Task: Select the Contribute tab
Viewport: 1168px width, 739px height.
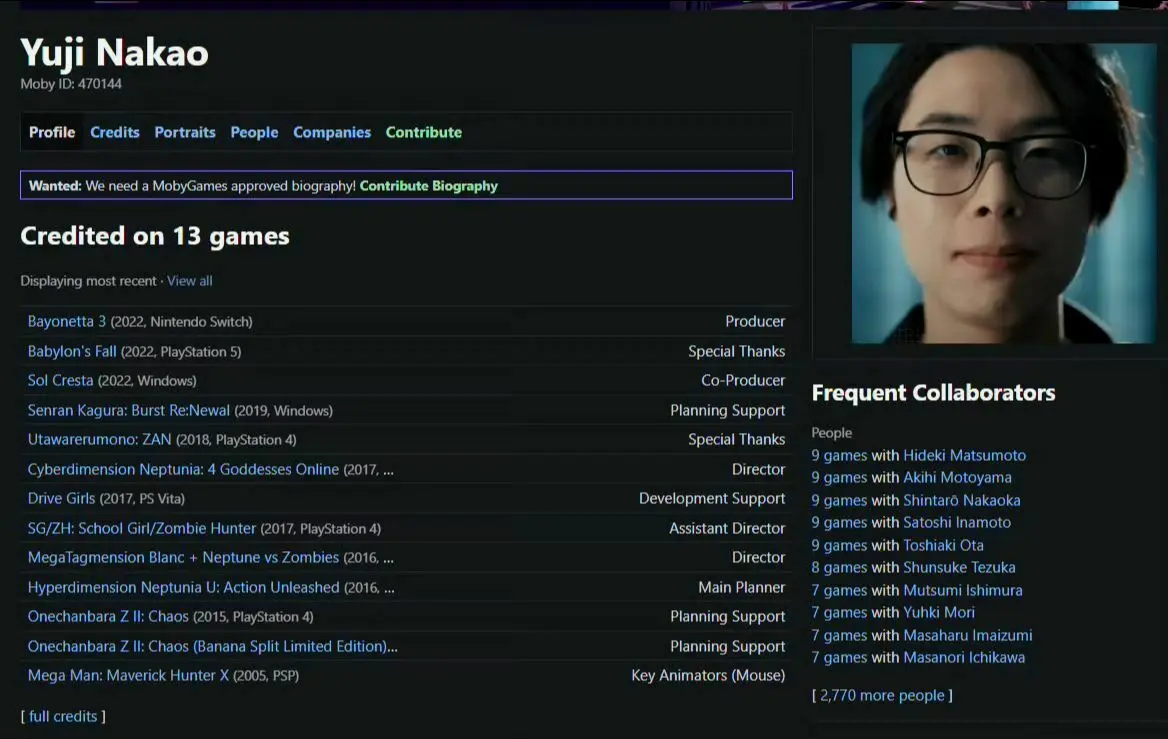Action: (424, 133)
